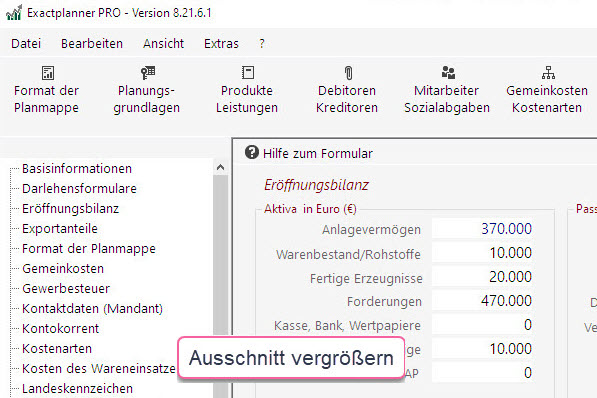Select Basisinformationen in the tree
Image resolution: width=597 pixels, height=398 pixels.
point(77,168)
